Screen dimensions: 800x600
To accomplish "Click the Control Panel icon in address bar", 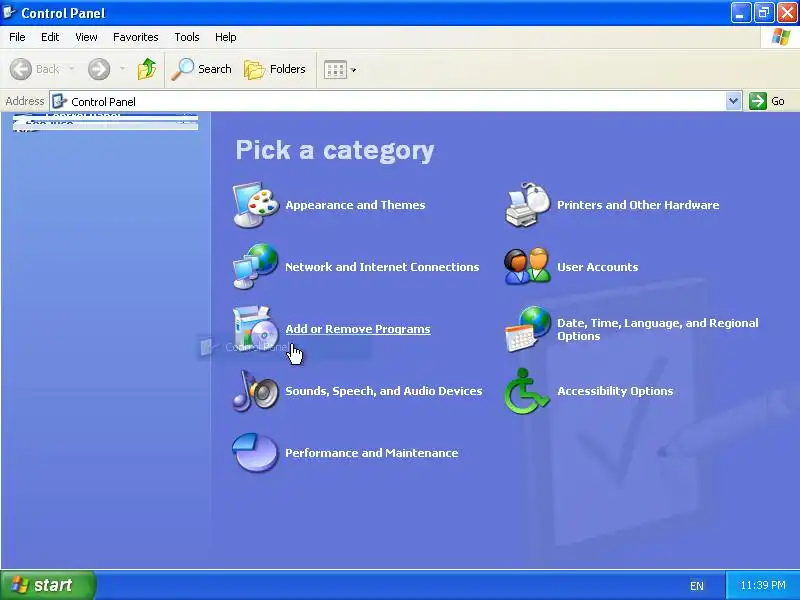I will tap(60, 101).
